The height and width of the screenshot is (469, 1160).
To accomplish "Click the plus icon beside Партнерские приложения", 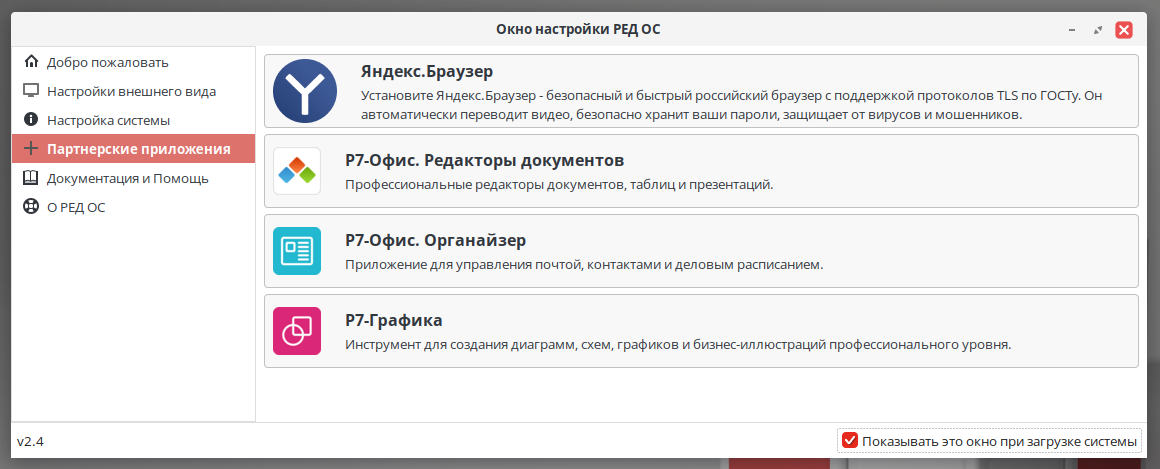I will [x=31, y=149].
